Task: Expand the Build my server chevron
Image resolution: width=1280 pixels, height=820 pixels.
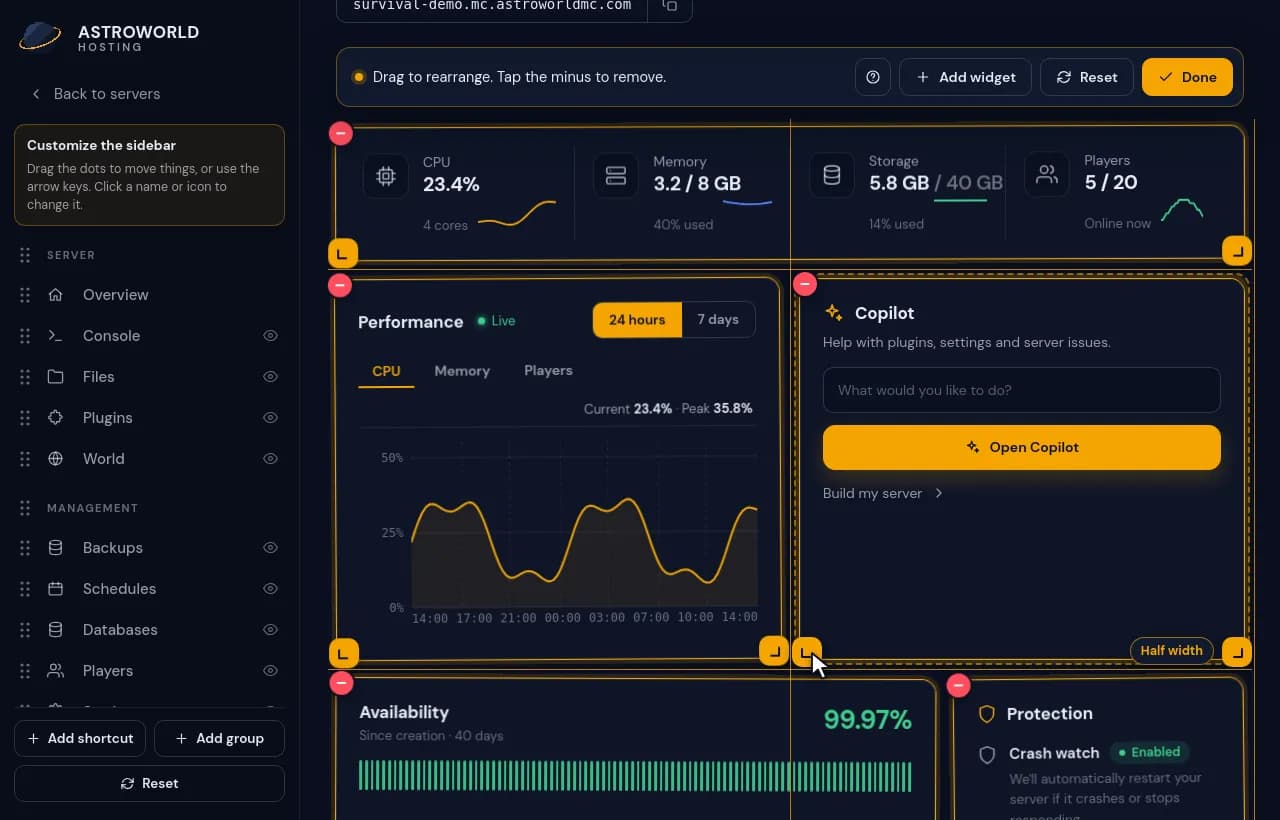Action: (938, 493)
